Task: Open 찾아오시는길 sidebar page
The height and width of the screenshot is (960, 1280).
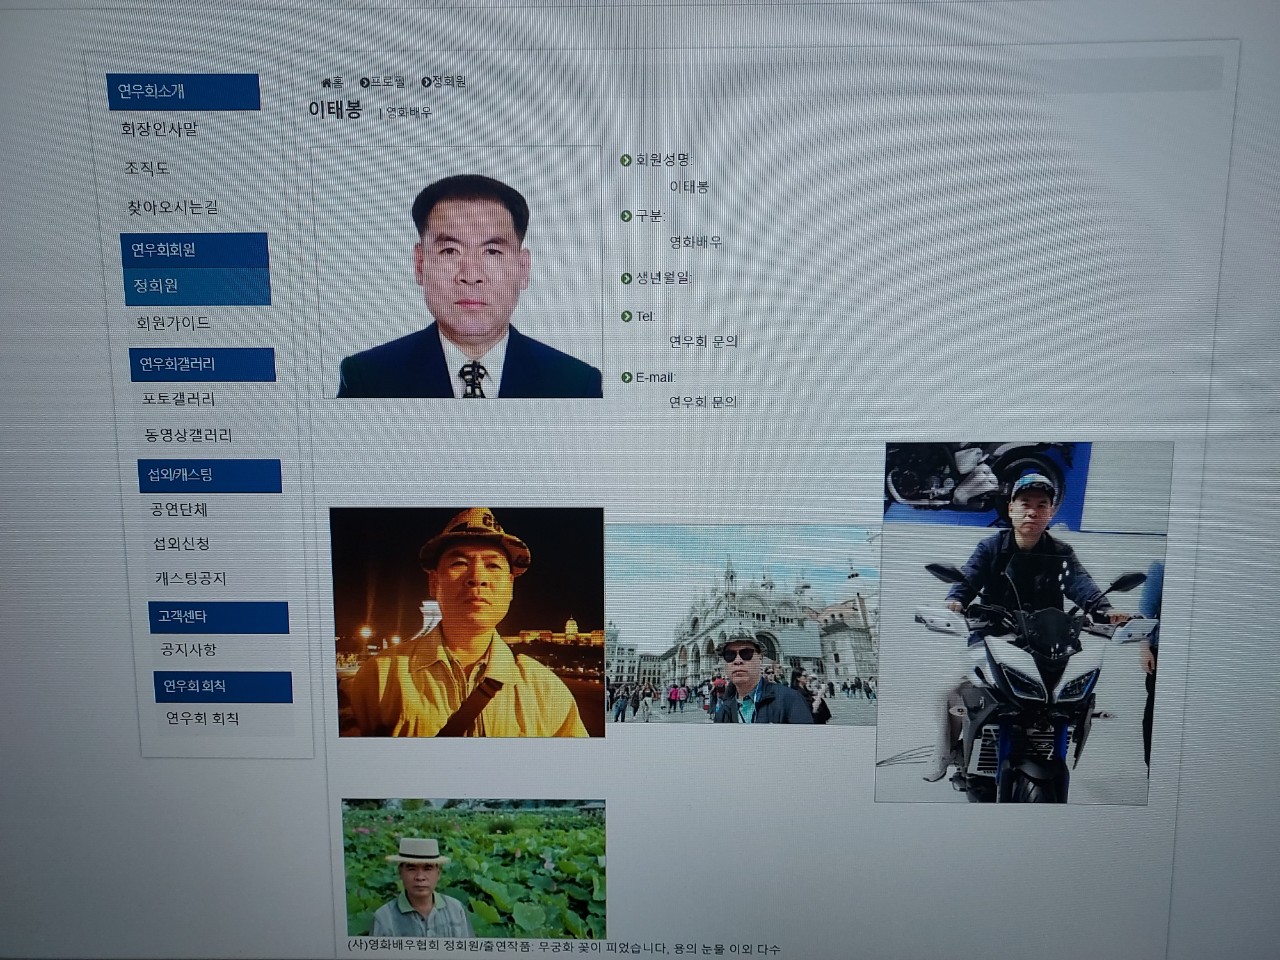Action: [x=172, y=207]
